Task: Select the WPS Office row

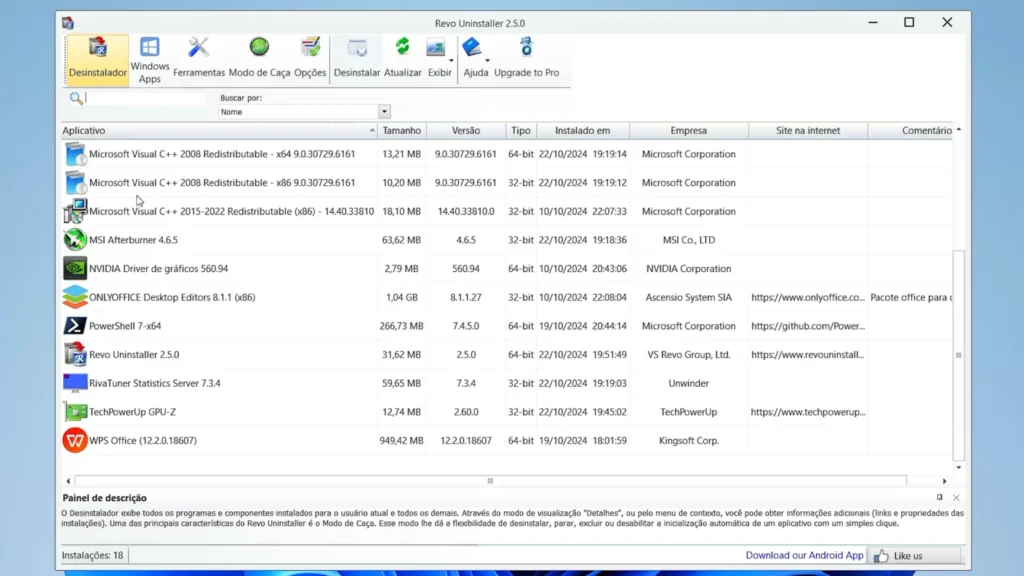Action: click(142, 441)
